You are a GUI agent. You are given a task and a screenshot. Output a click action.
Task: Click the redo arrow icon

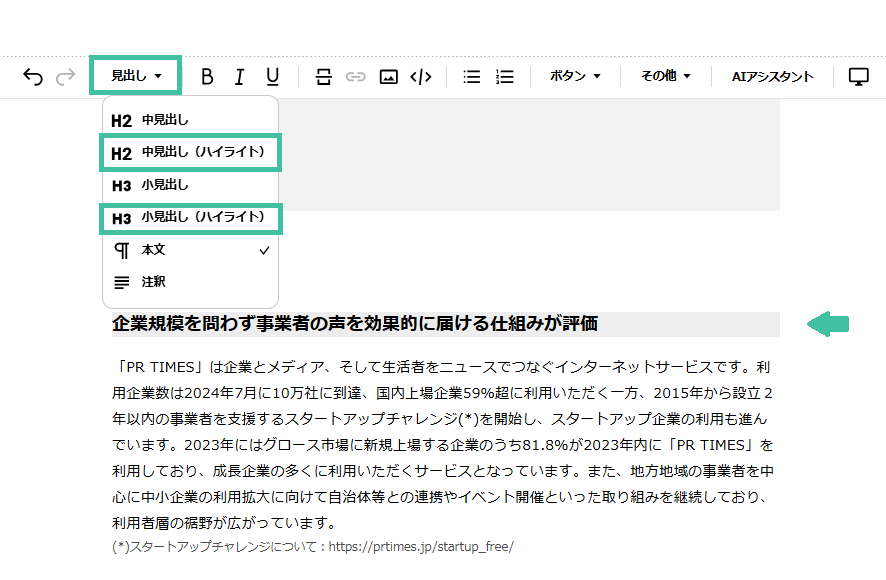tap(66, 77)
